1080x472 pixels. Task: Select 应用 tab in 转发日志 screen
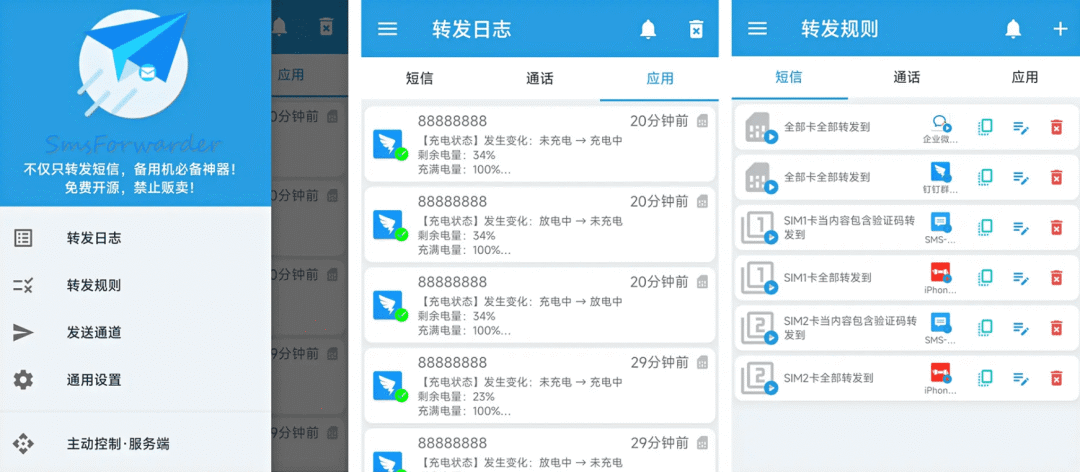point(660,78)
